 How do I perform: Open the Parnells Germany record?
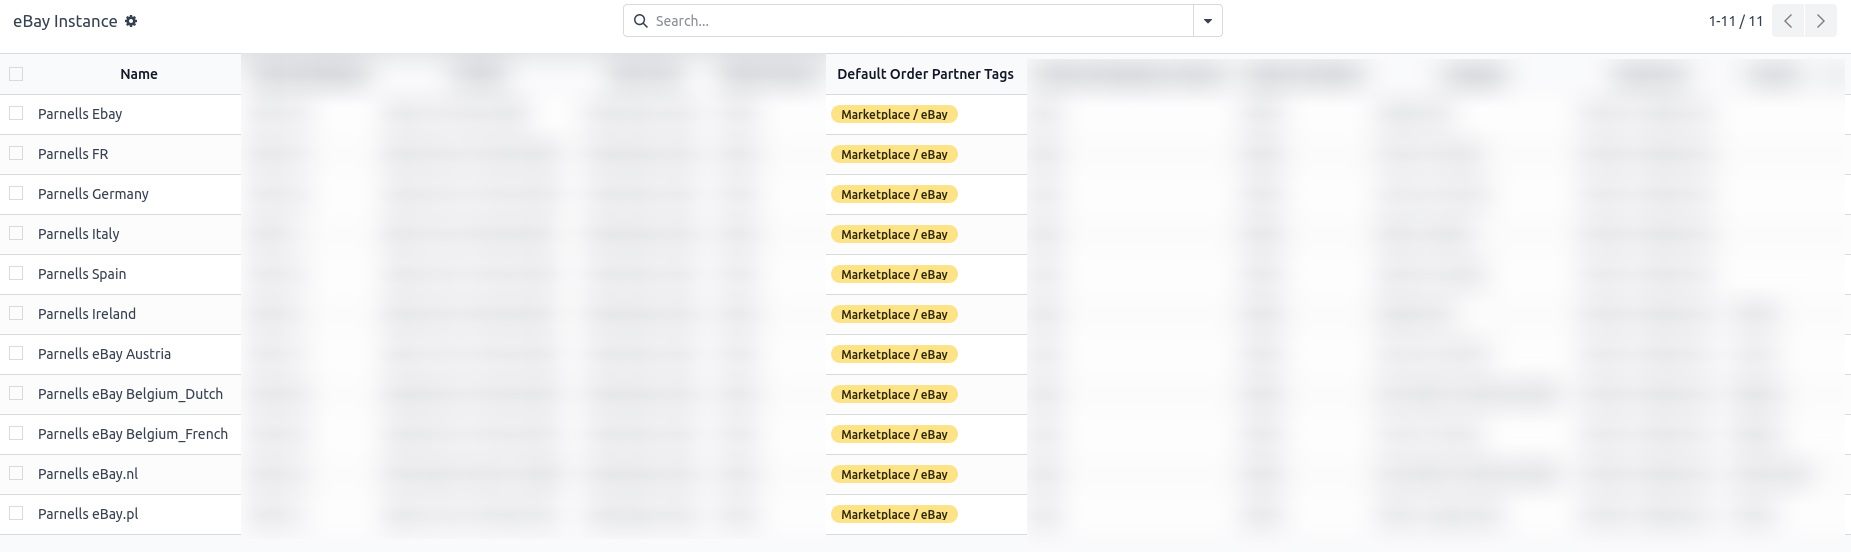click(x=93, y=194)
